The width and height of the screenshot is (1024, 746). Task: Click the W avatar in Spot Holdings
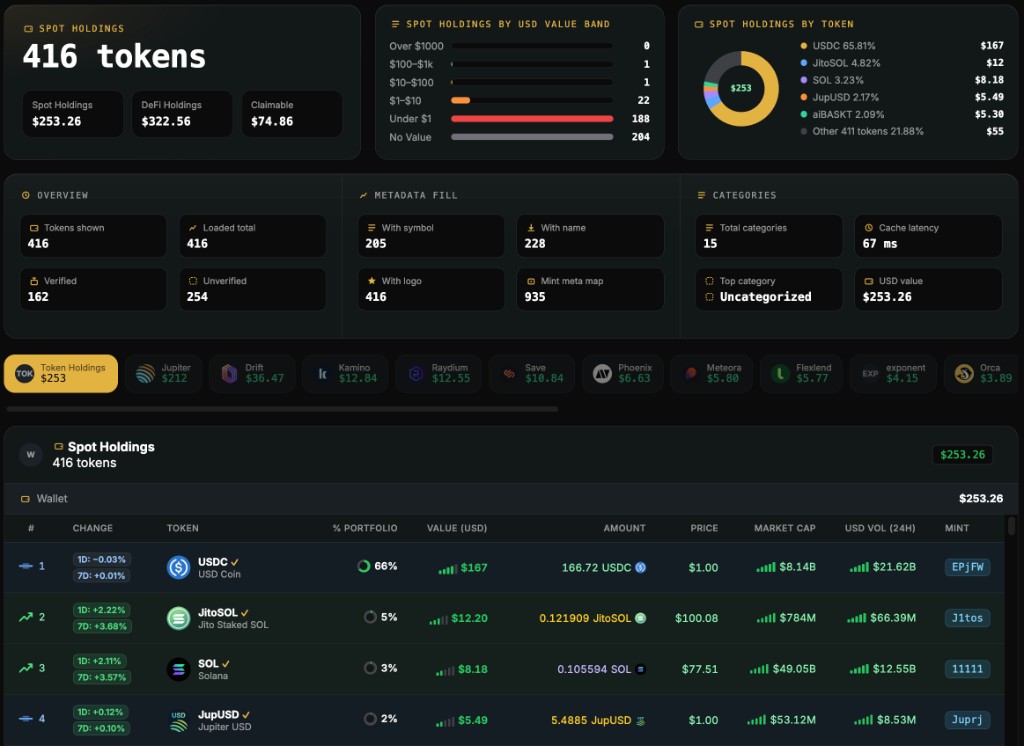click(x=31, y=455)
